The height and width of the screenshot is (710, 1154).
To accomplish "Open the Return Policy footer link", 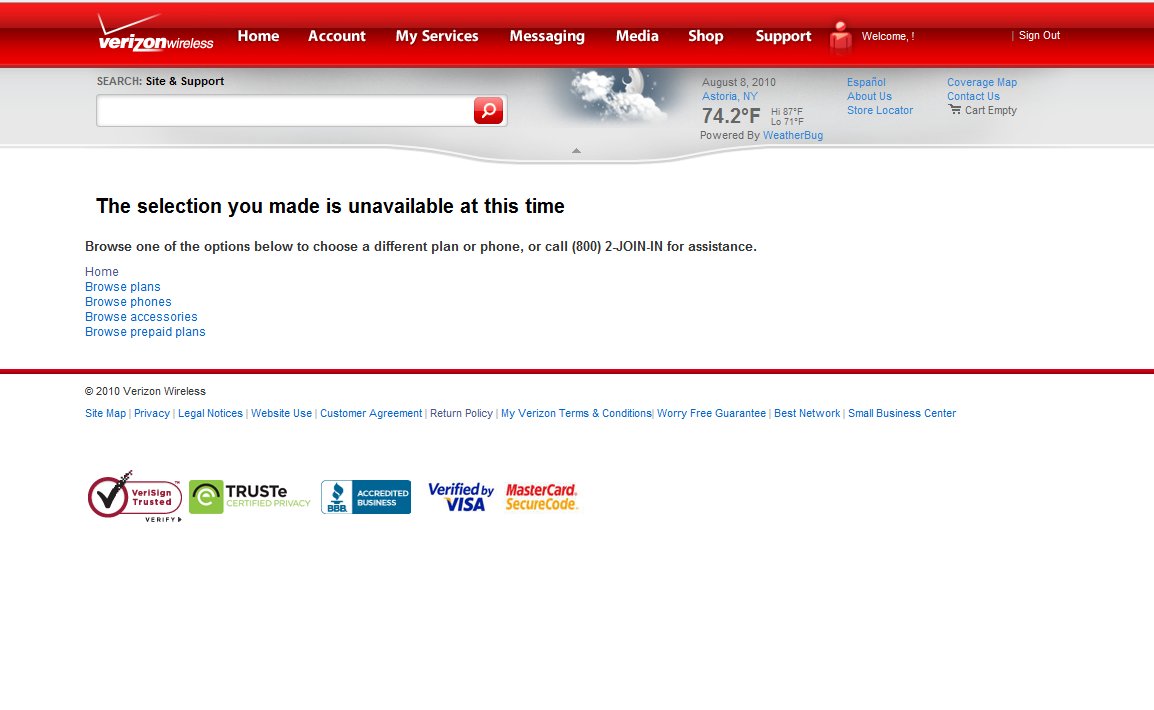I will tap(461, 413).
